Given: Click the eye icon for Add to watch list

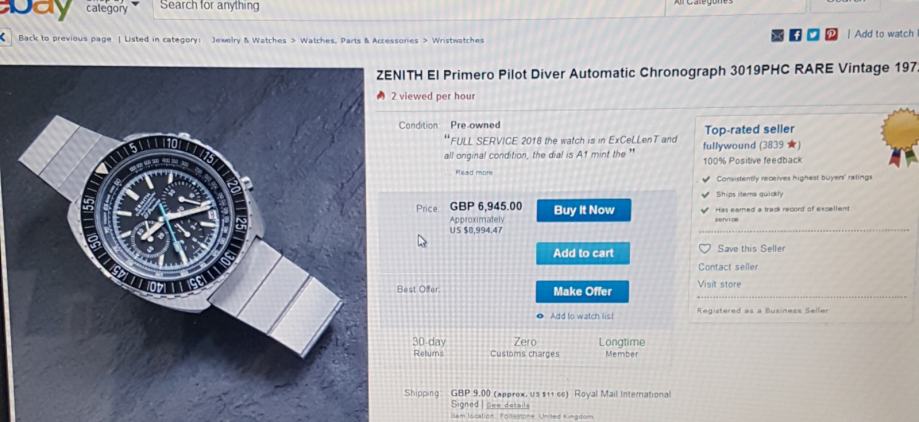Looking at the screenshot, I should (x=540, y=316).
